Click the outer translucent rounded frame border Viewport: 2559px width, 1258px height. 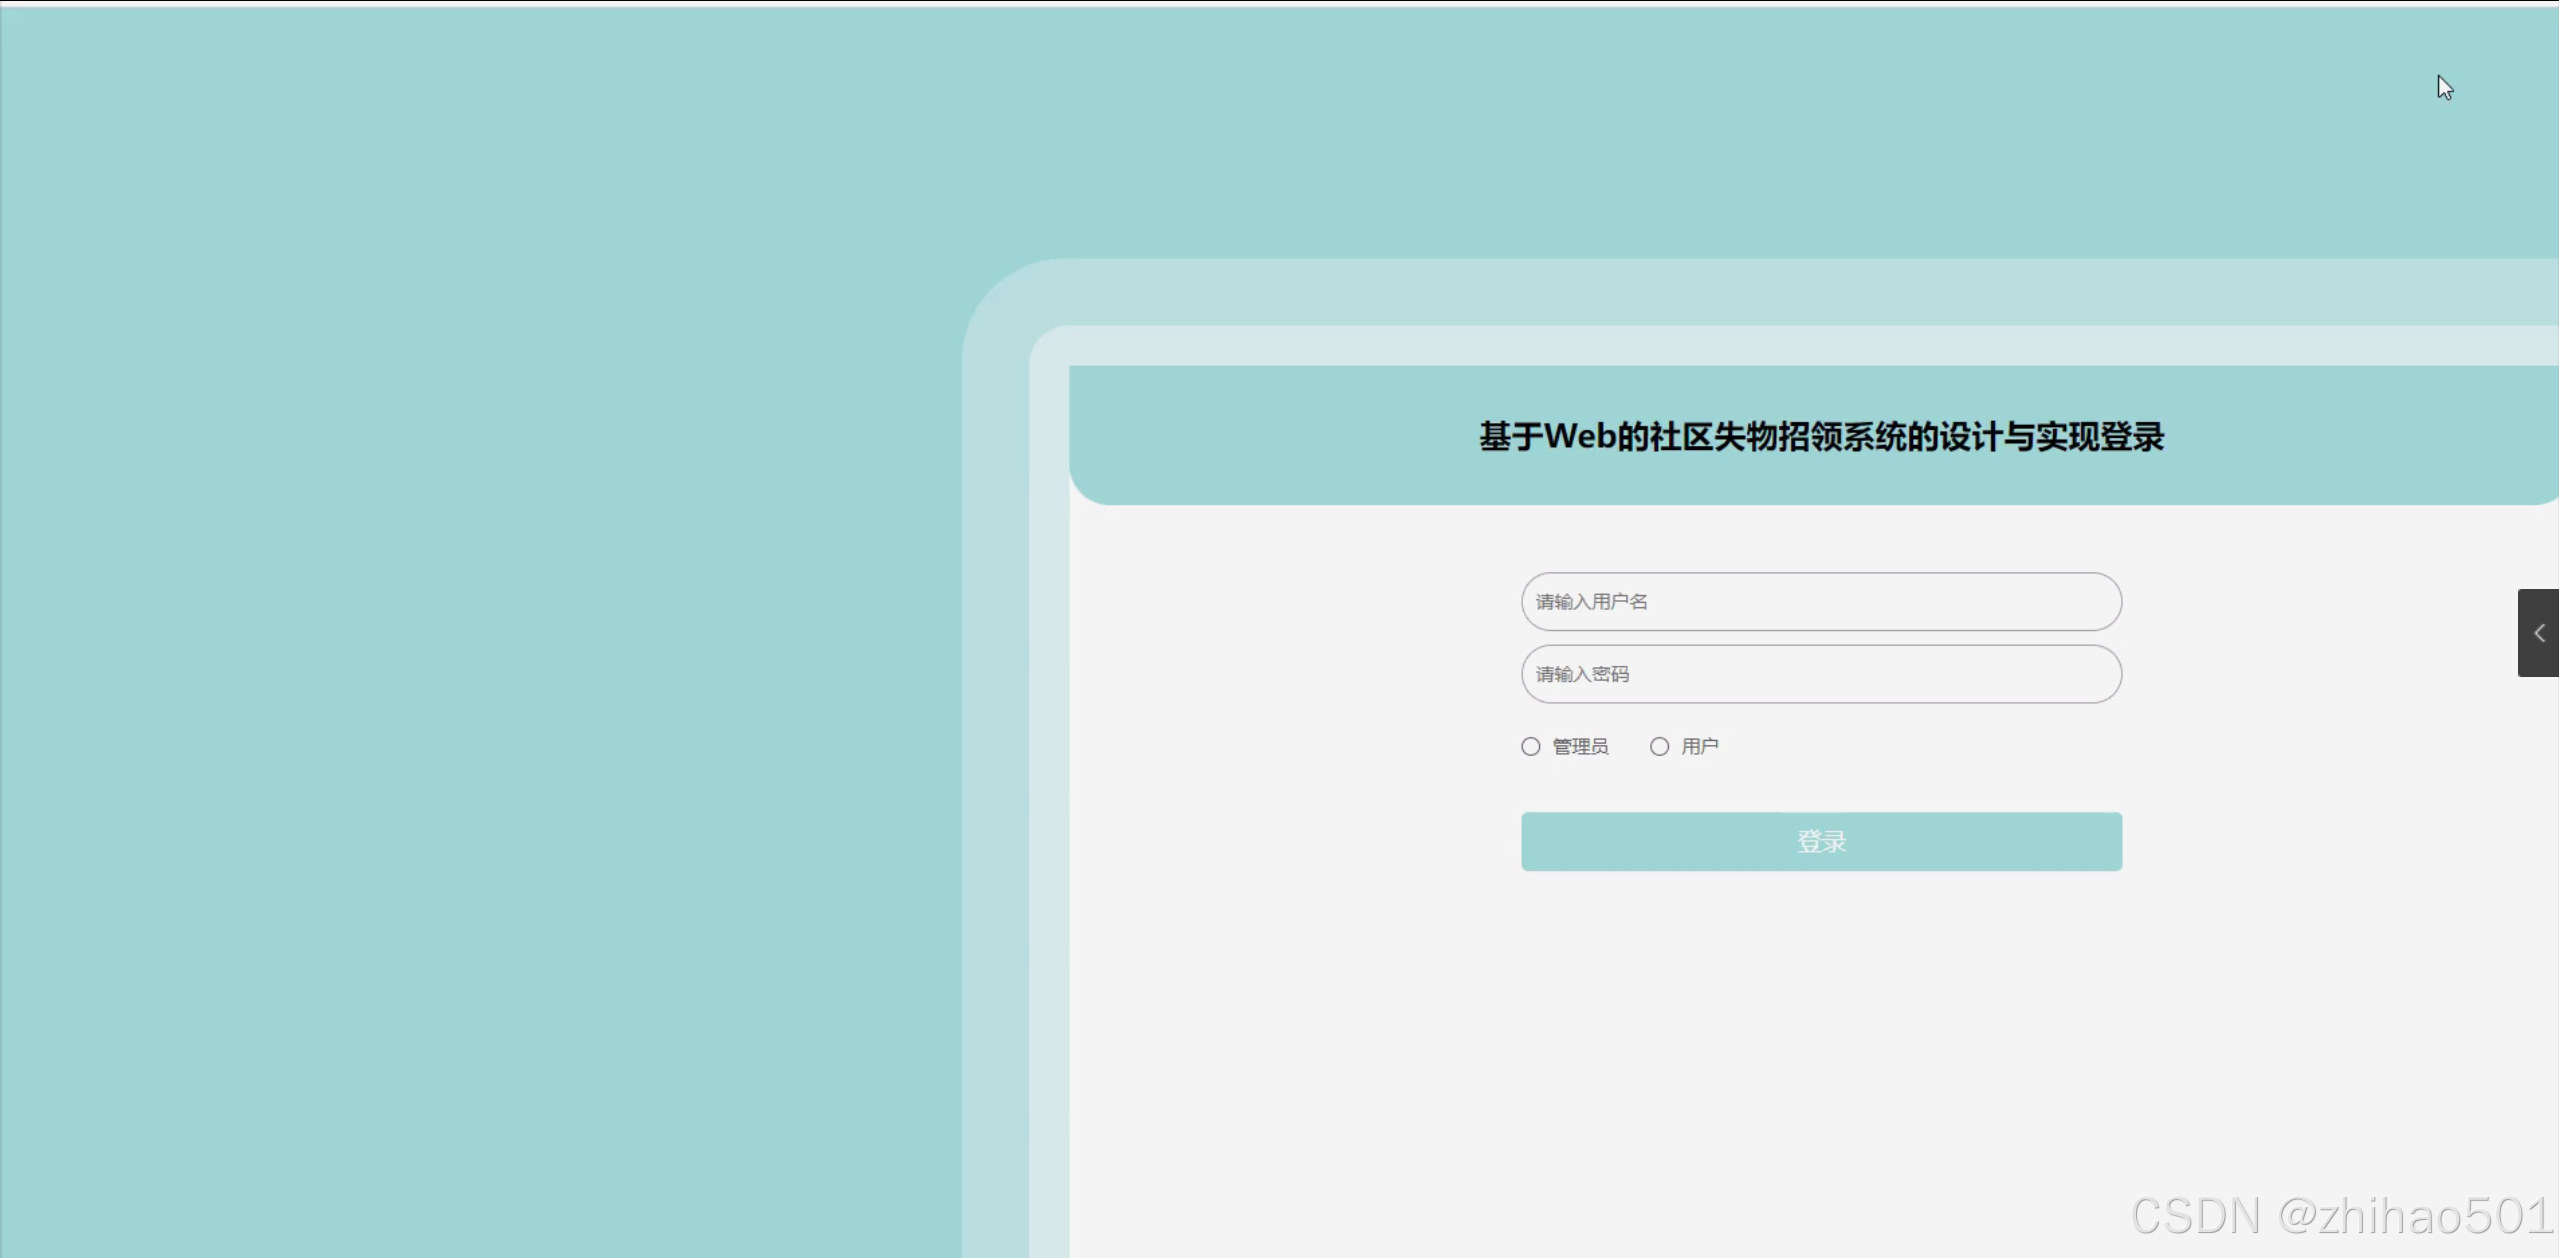[995, 800]
